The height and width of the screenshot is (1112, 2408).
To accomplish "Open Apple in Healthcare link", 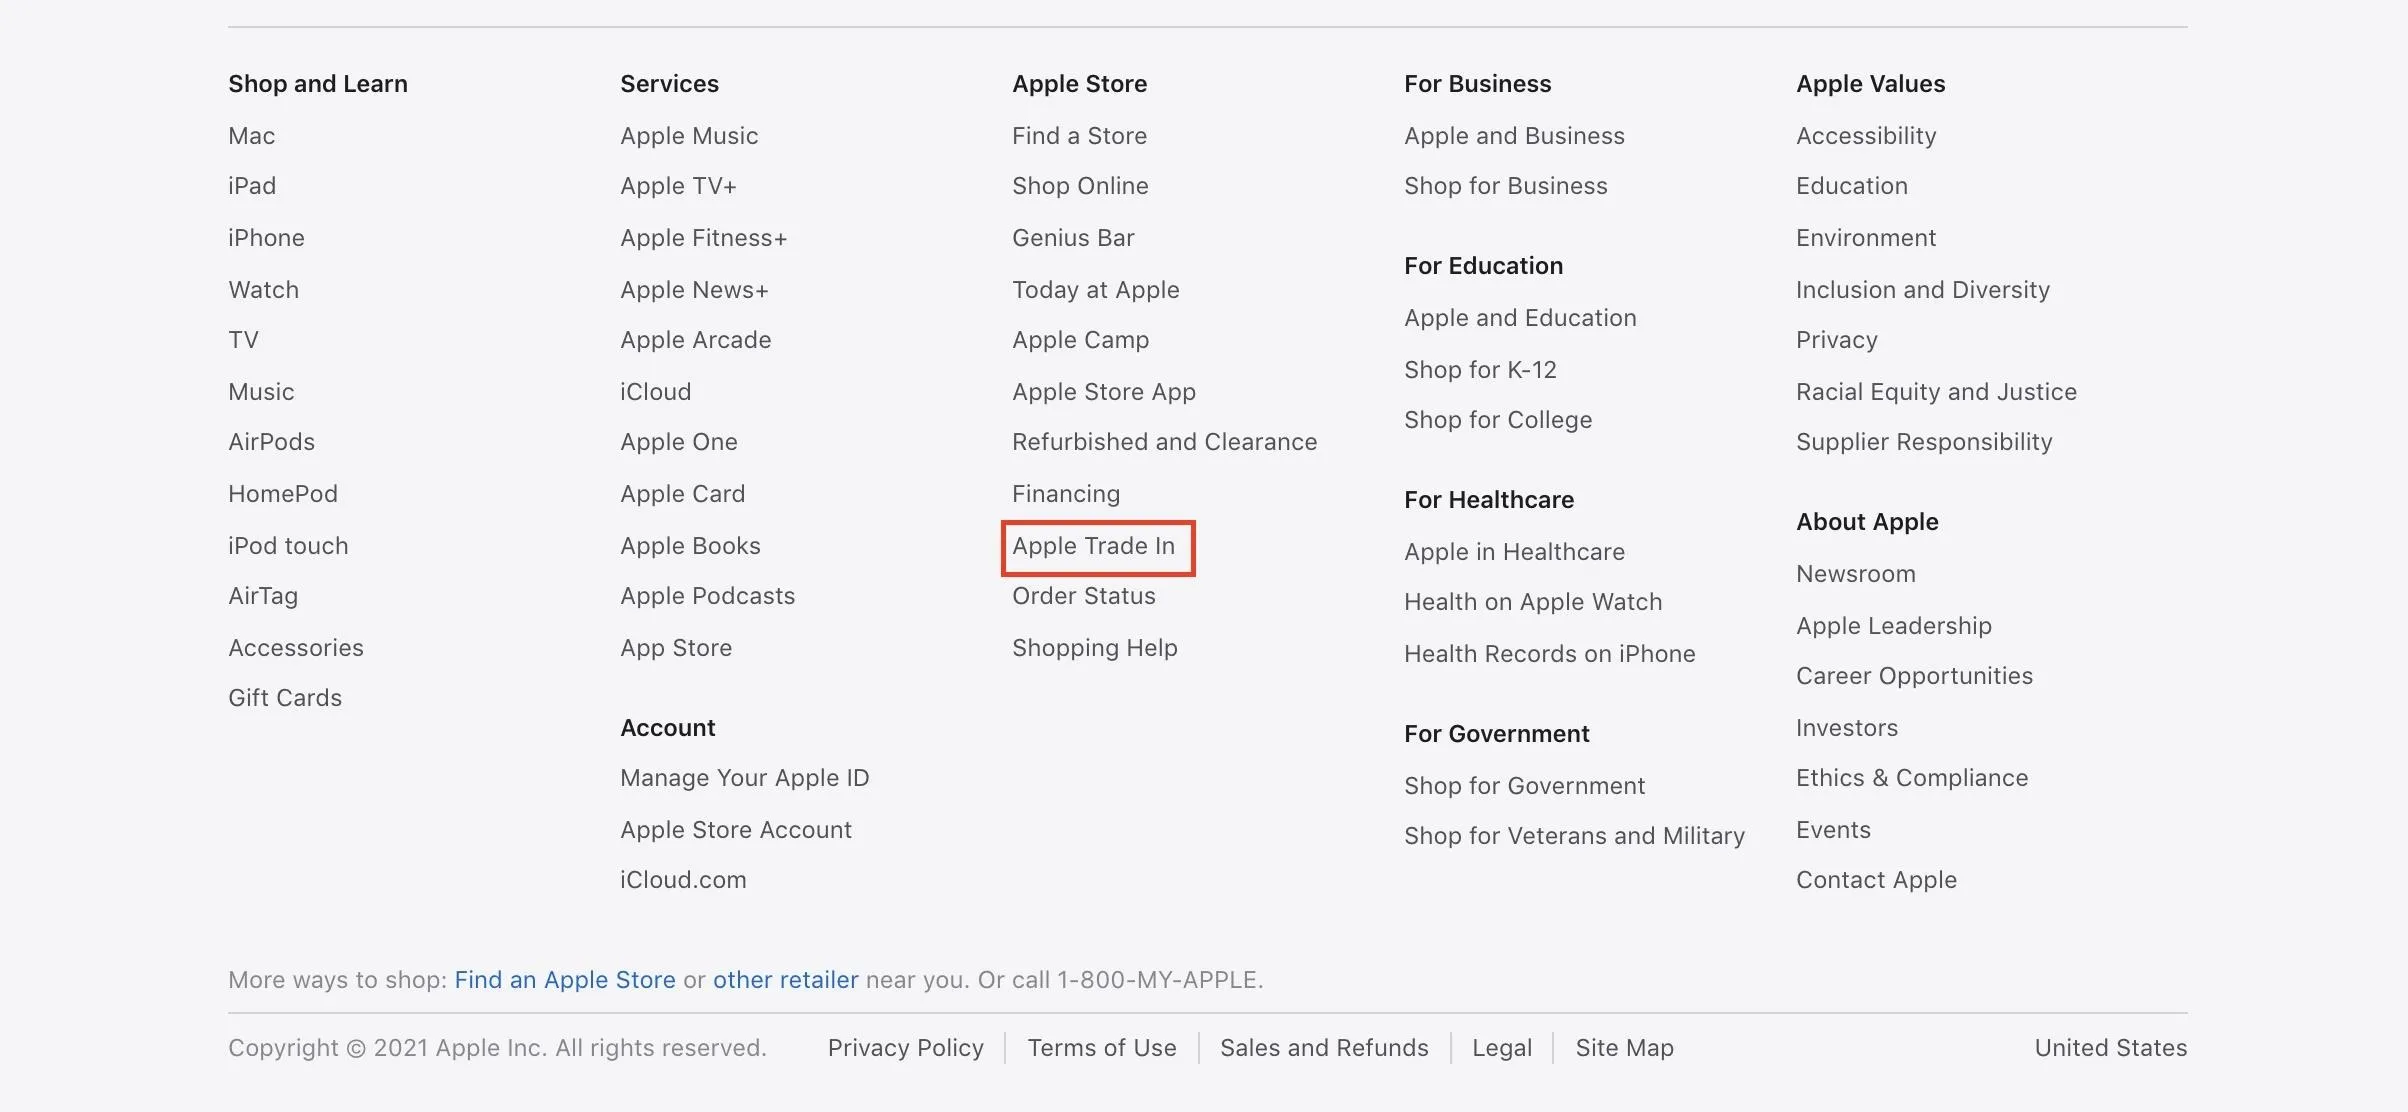I will pyautogui.click(x=1514, y=552).
